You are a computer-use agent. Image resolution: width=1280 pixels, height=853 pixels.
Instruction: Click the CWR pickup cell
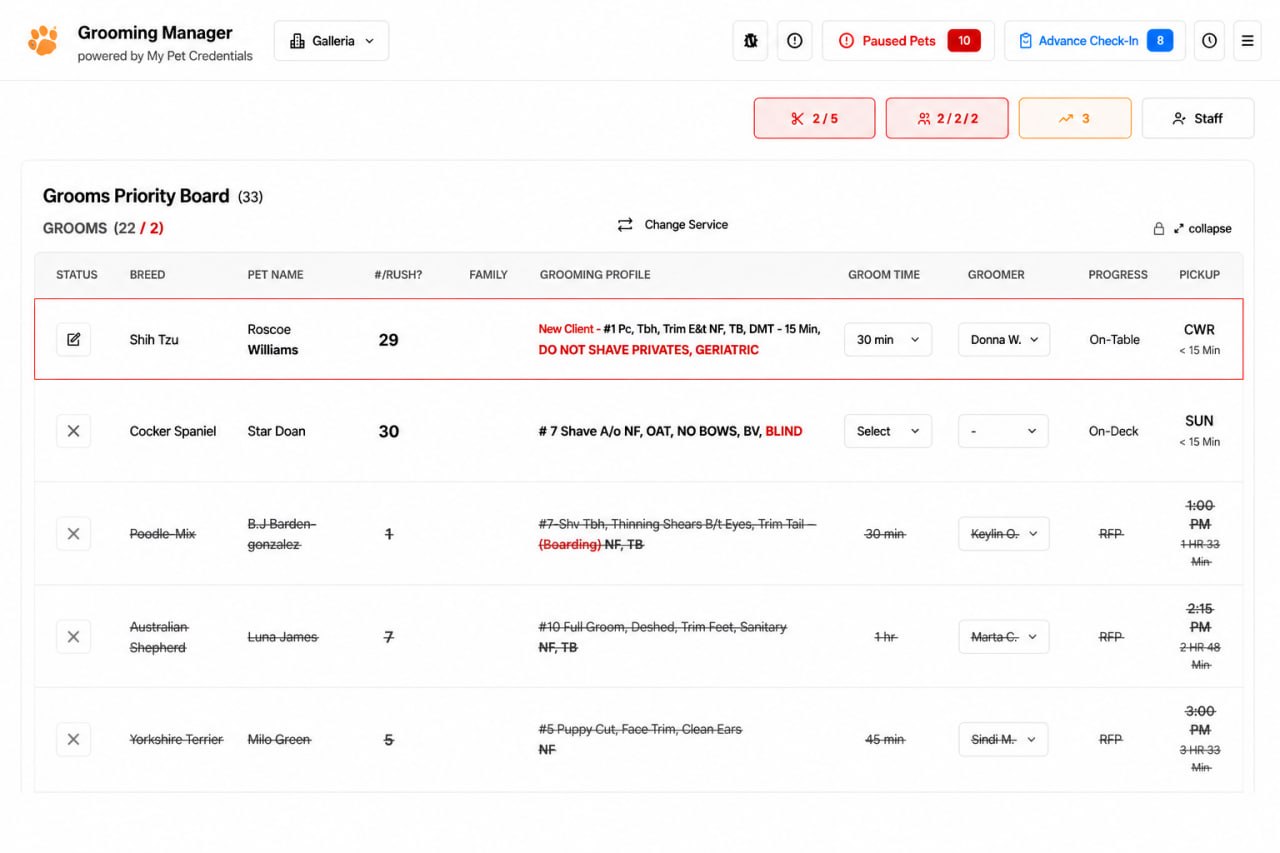[x=1199, y=339]
